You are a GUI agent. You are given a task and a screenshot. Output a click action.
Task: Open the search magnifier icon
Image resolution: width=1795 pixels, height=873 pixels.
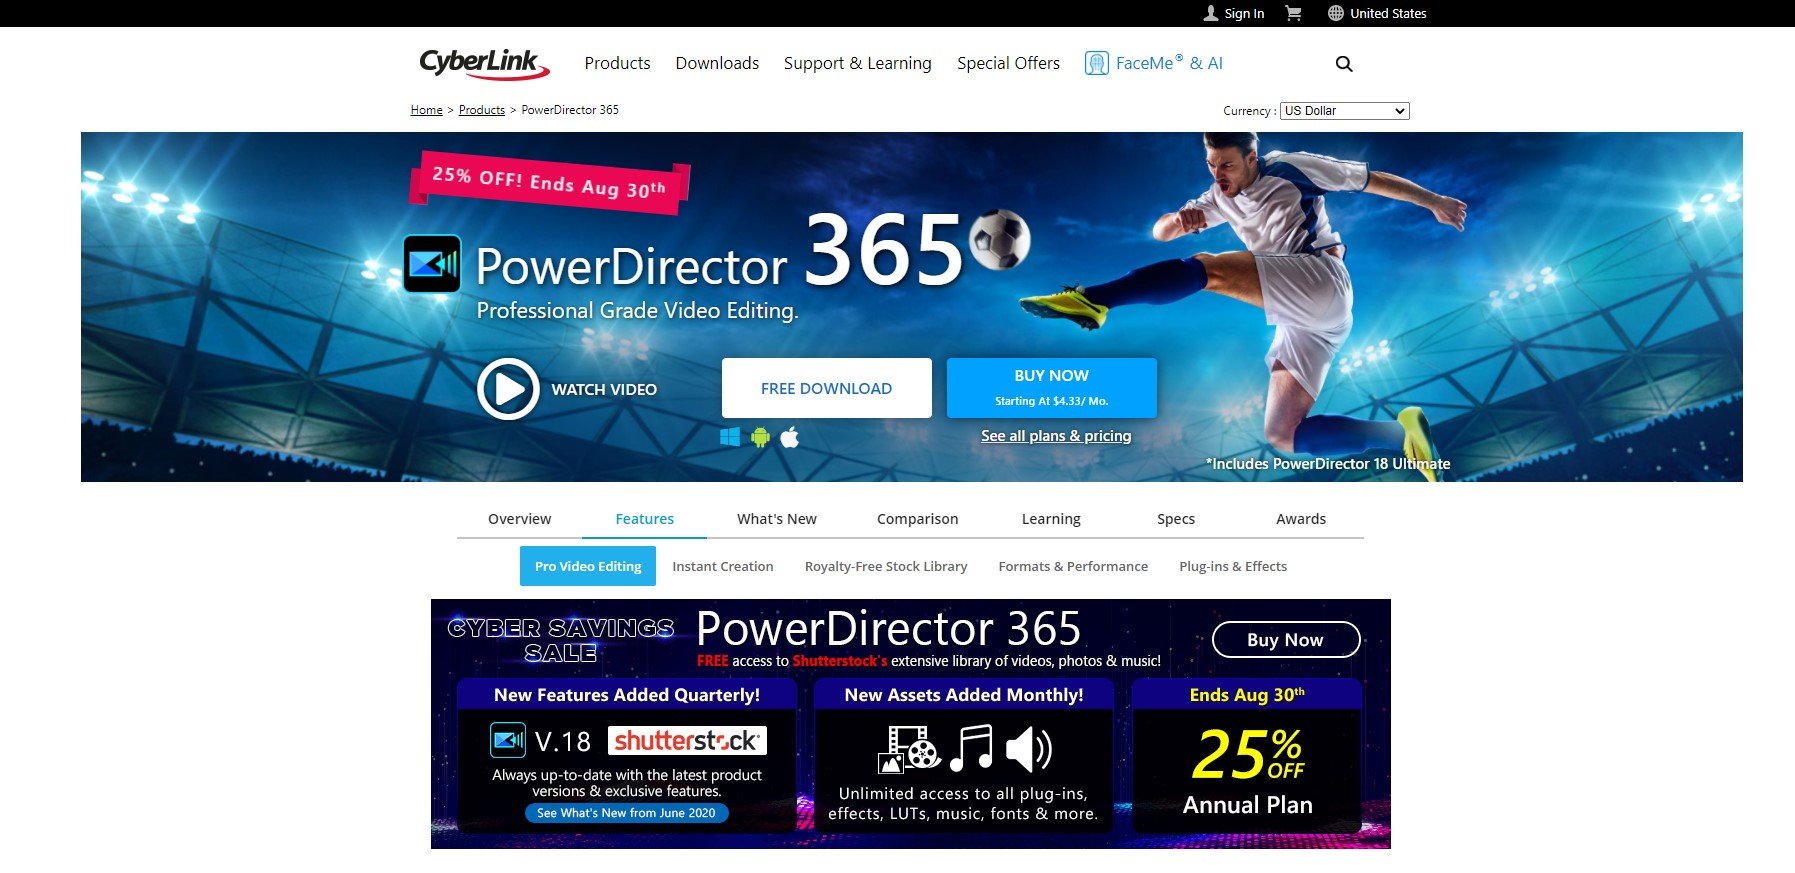pyautogui.click(x=1344, y=64)
